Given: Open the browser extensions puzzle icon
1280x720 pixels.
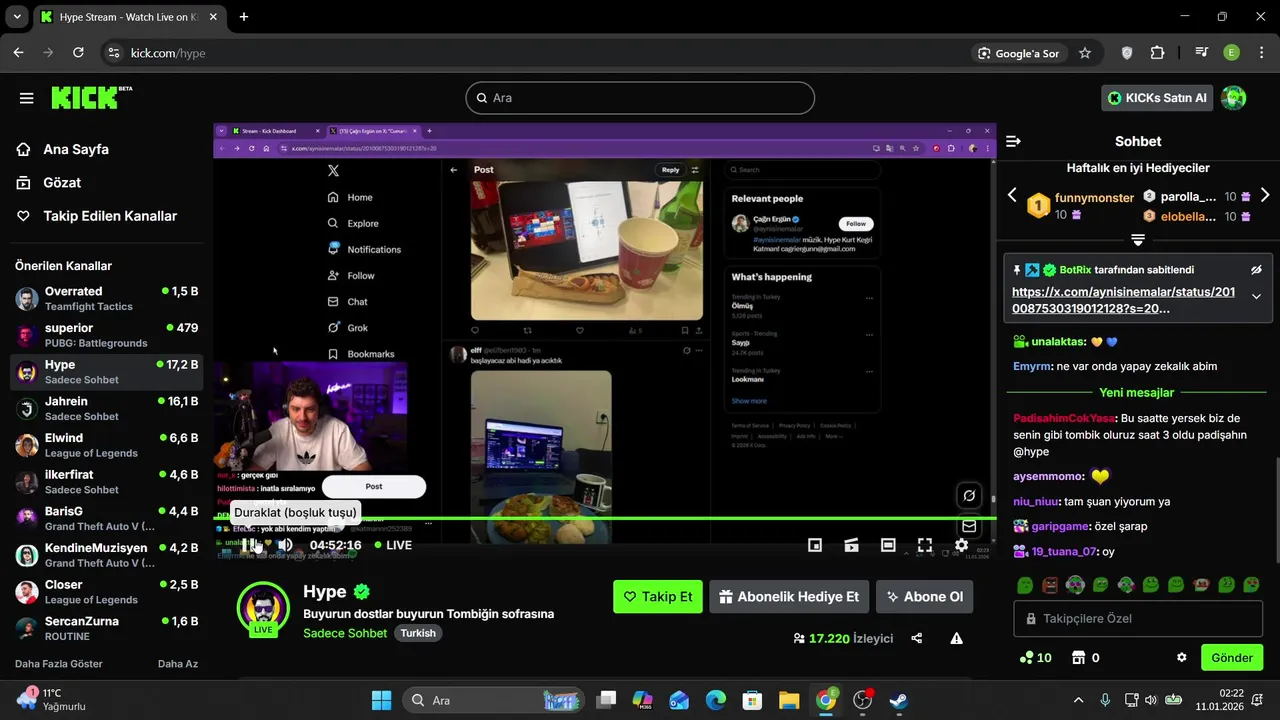Looking at the screenshot, I should [1158, 53].
